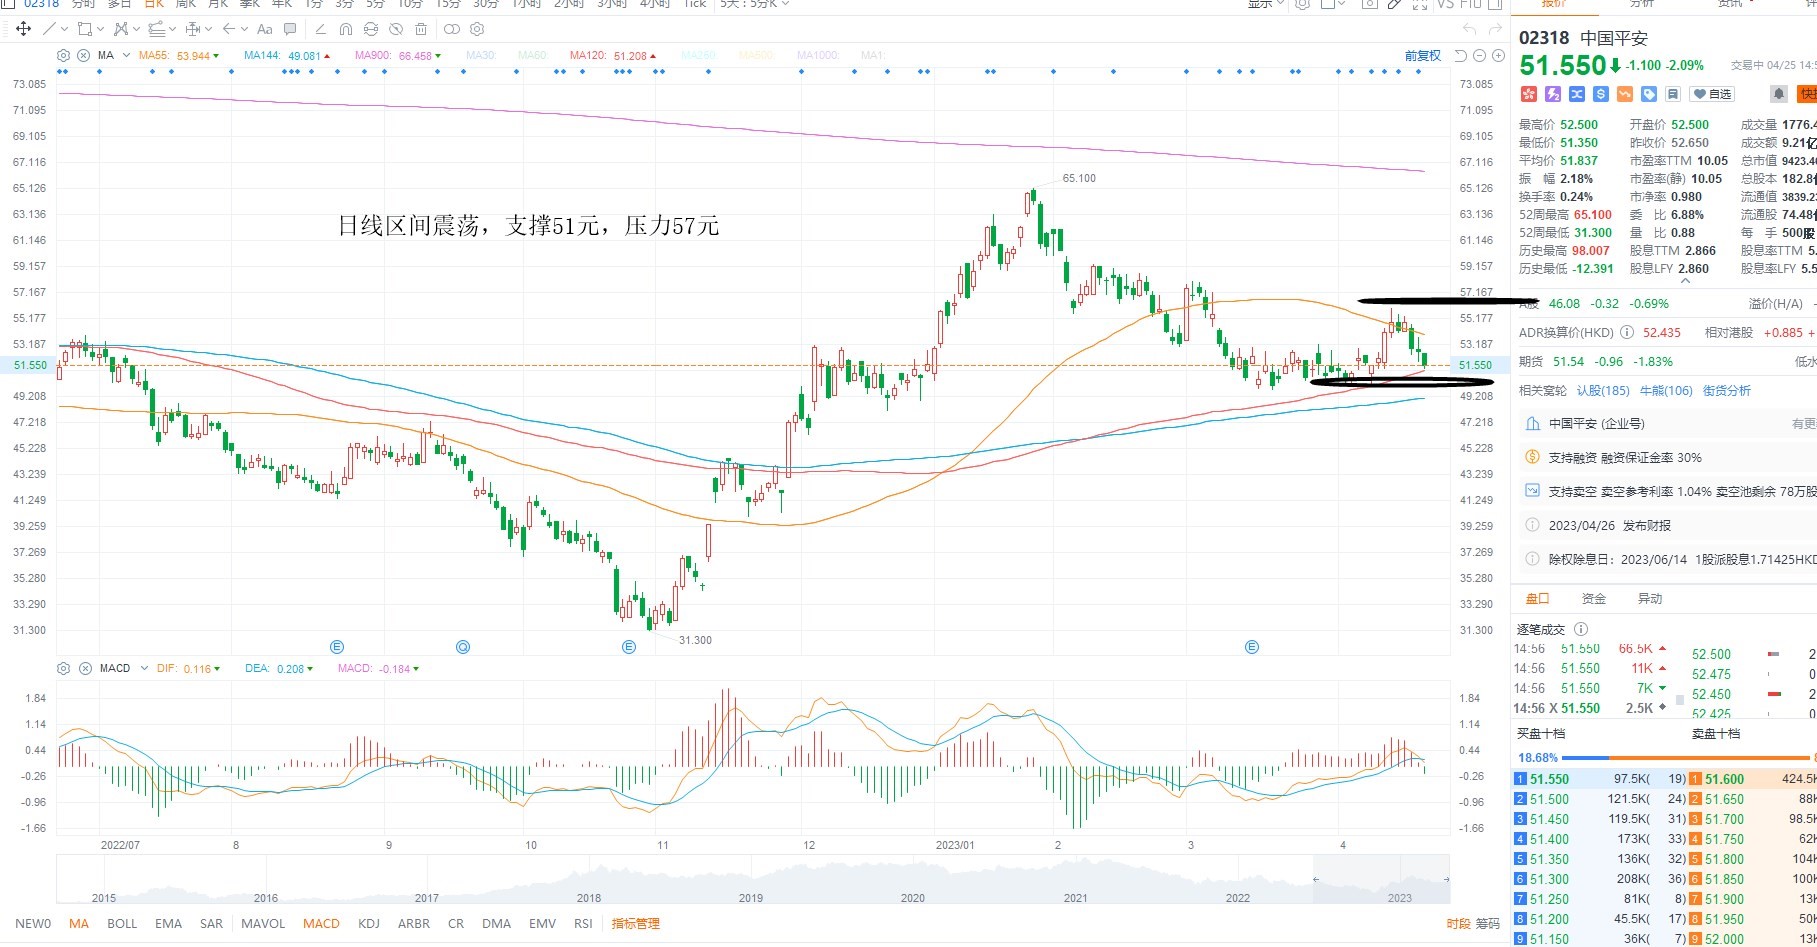Remove the MA indicator with X icon
The height and width of the screenshot is (947, 1817).
(83, 55)
